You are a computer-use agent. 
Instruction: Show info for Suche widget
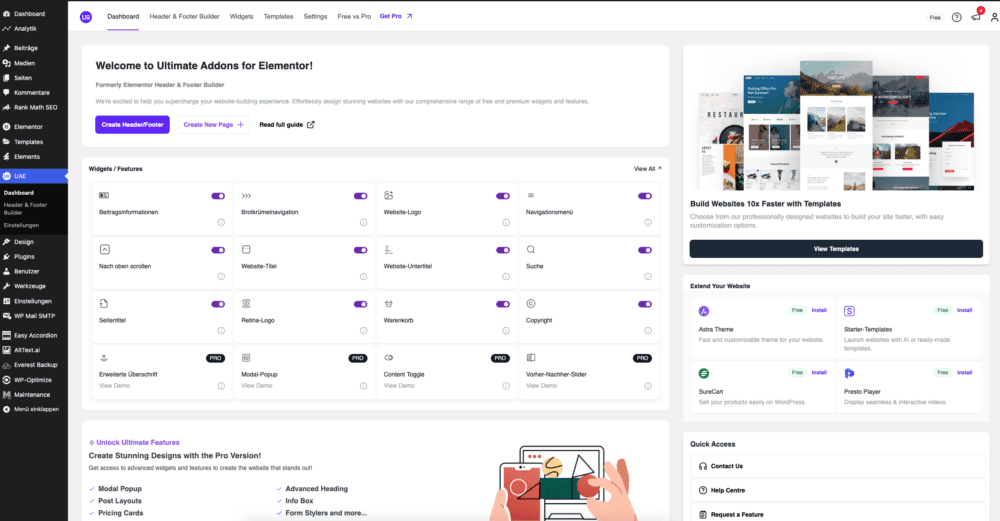point(647,277)
